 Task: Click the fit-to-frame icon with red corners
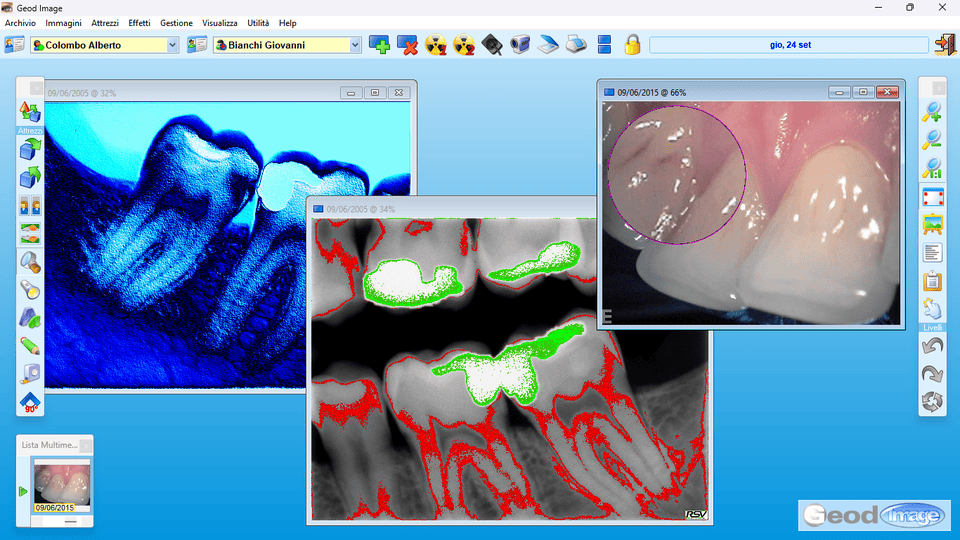[932, 197]
